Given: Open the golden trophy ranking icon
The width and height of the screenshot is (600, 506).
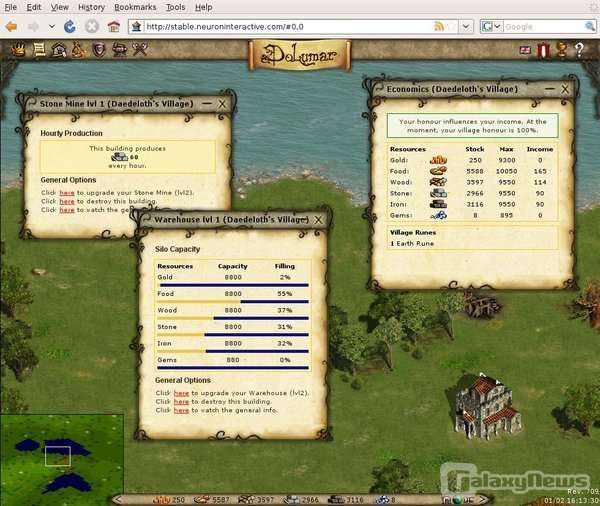Looking at the screenshot, I should (x=561, y=49).
